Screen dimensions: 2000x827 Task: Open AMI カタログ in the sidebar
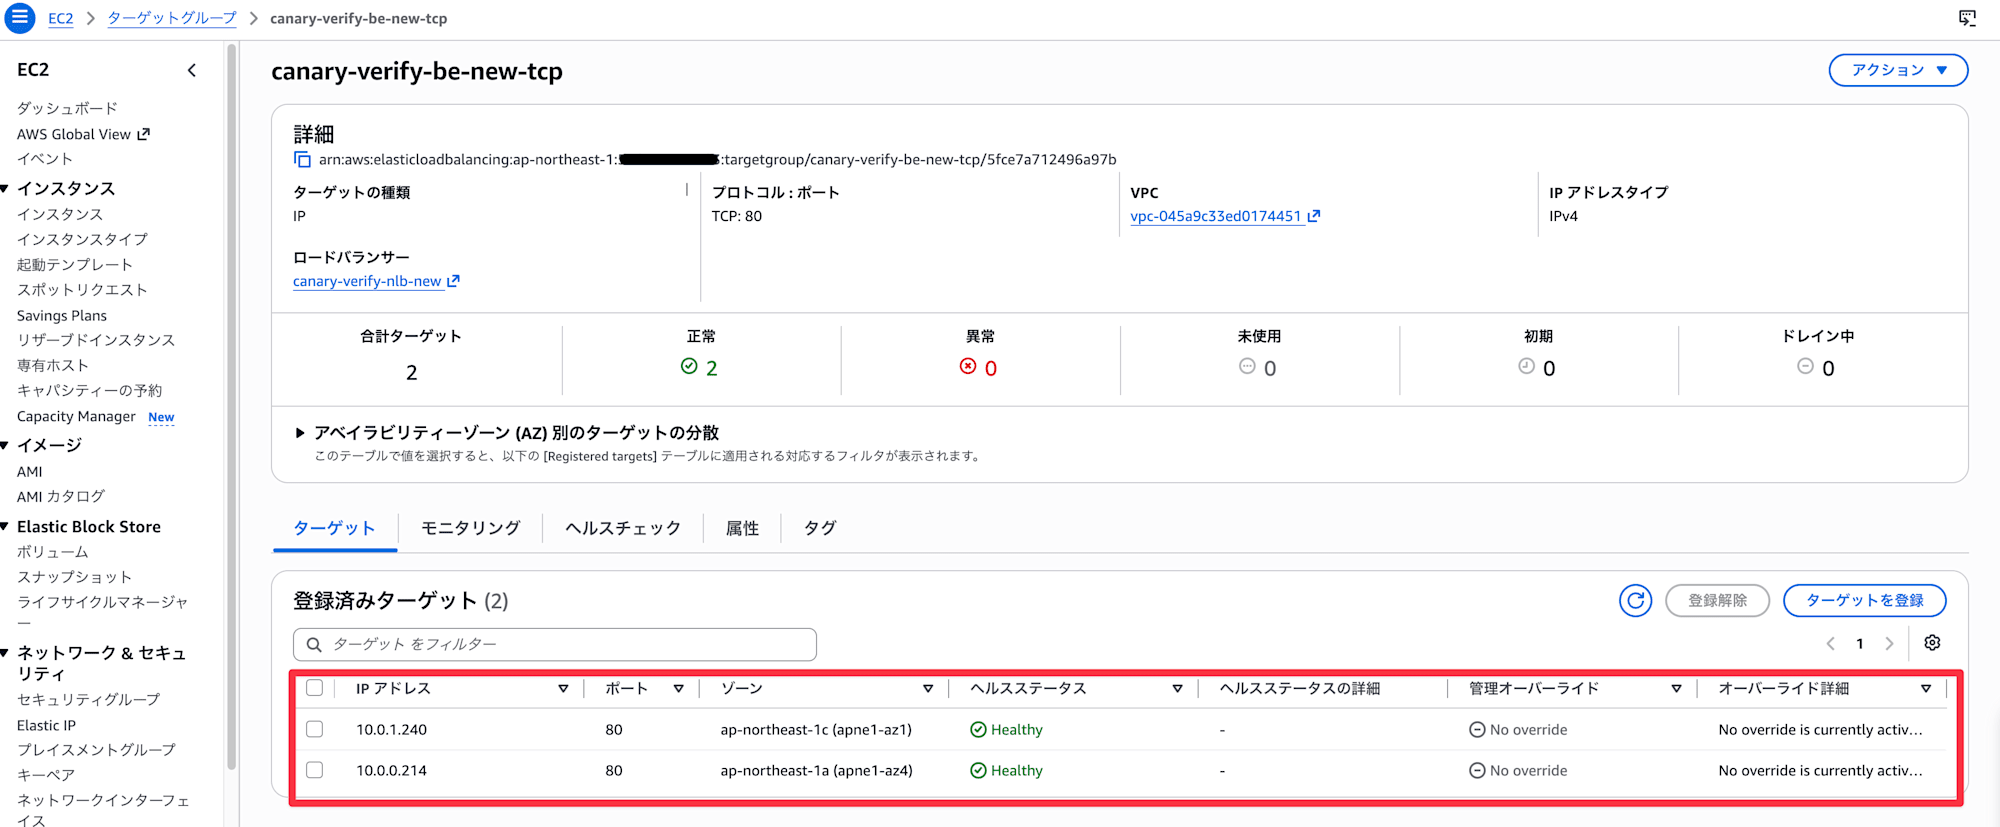61,496
